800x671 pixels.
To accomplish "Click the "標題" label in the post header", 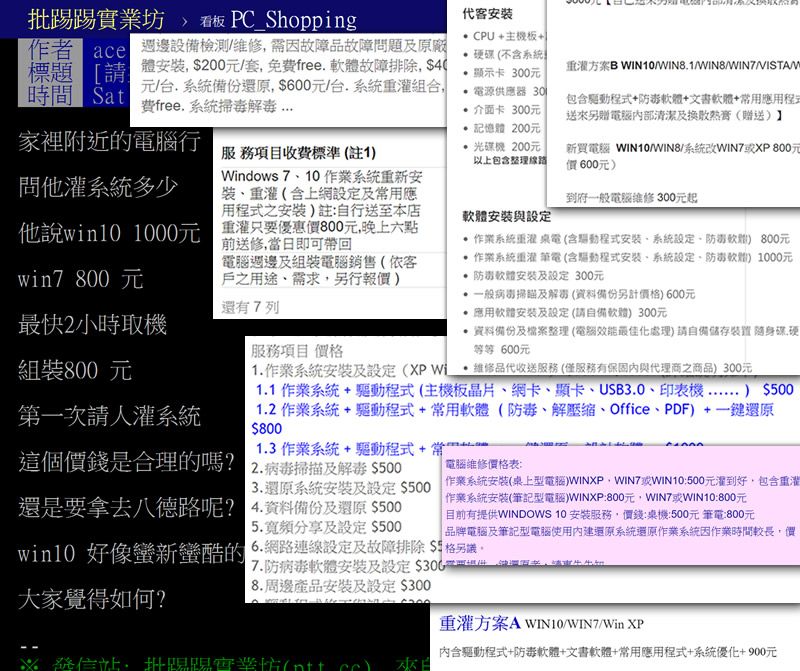I will (50, 72).
